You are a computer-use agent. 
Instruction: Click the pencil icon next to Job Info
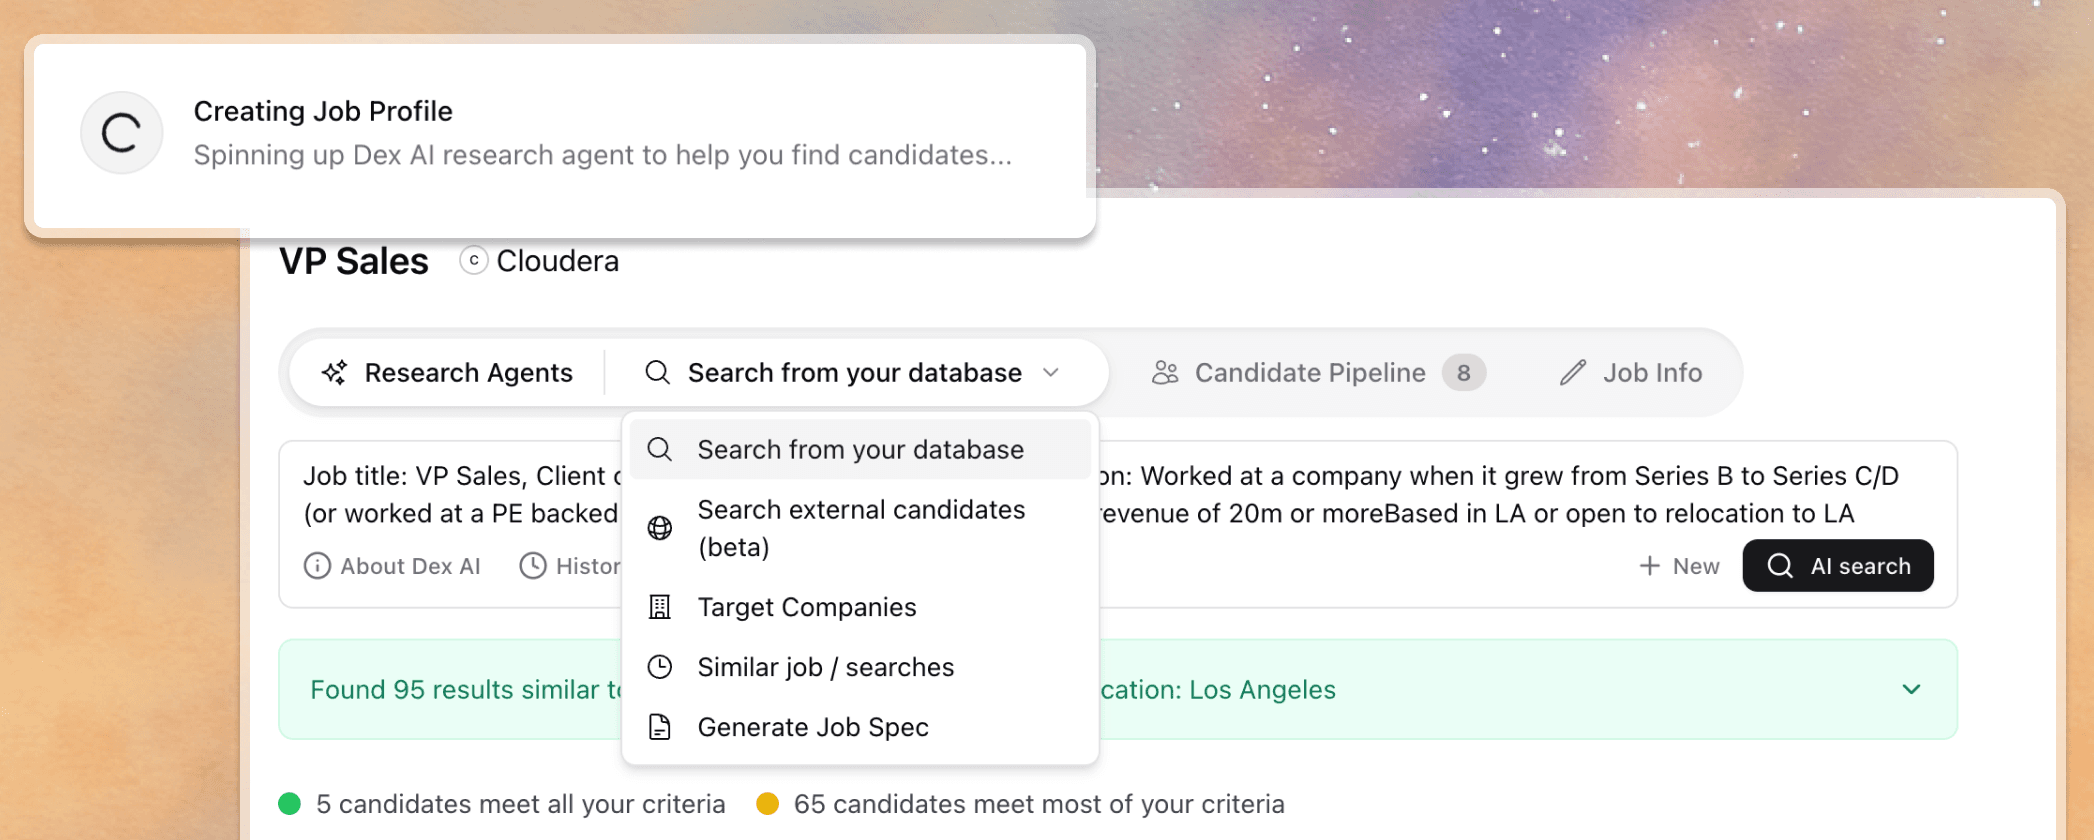pyautogui.click(x=1573, y=373)
